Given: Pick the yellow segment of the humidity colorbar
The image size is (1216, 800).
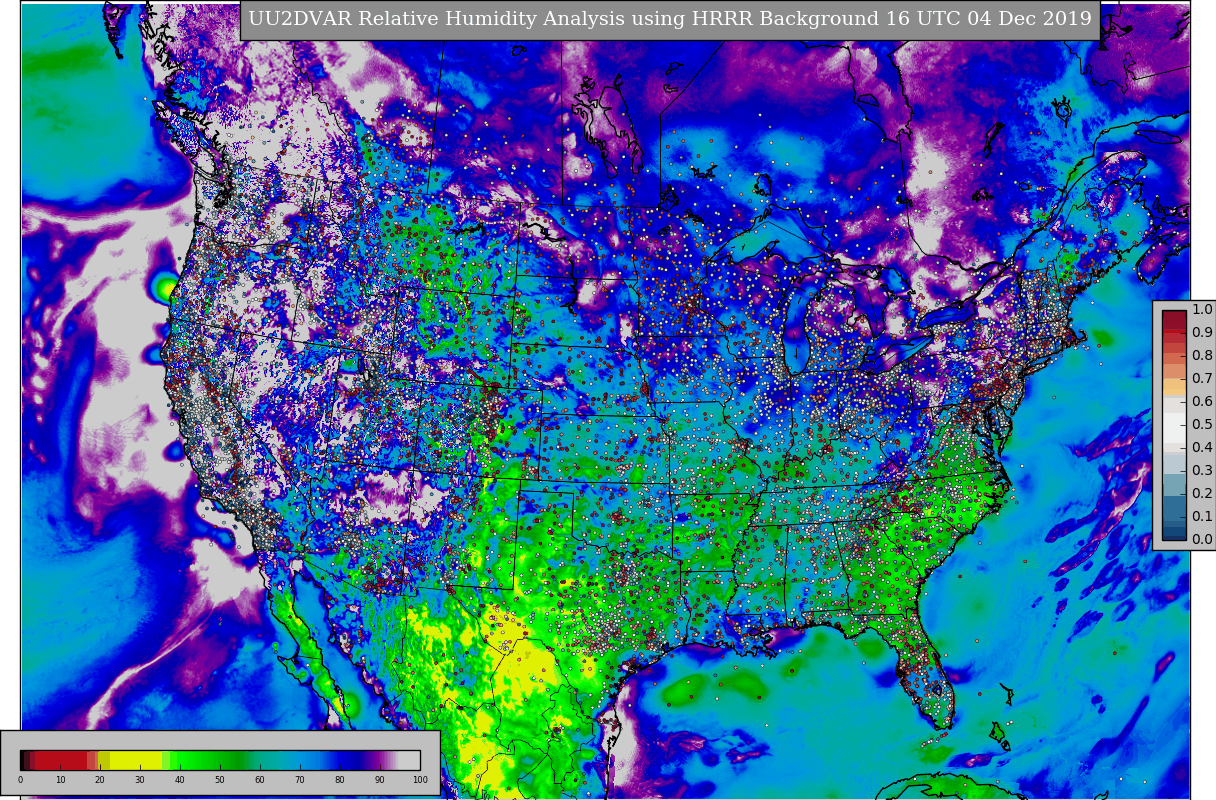Looking at the screenshot, I should click(136, 760).
